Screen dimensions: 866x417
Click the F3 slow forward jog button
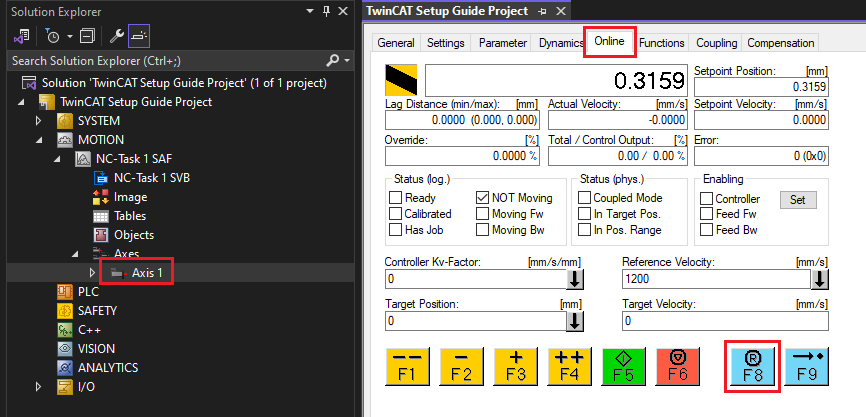(515, 366)
